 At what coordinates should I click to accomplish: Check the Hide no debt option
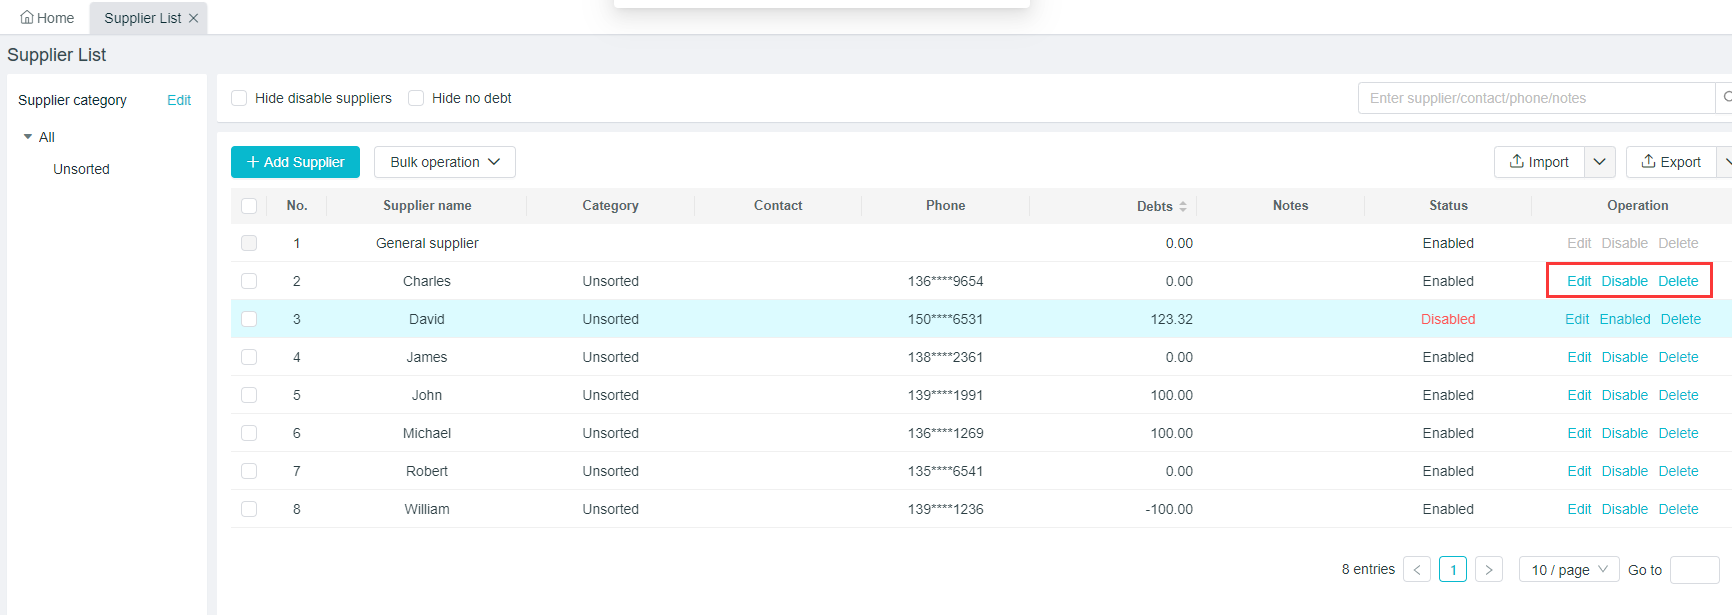[x=416, y=98]
